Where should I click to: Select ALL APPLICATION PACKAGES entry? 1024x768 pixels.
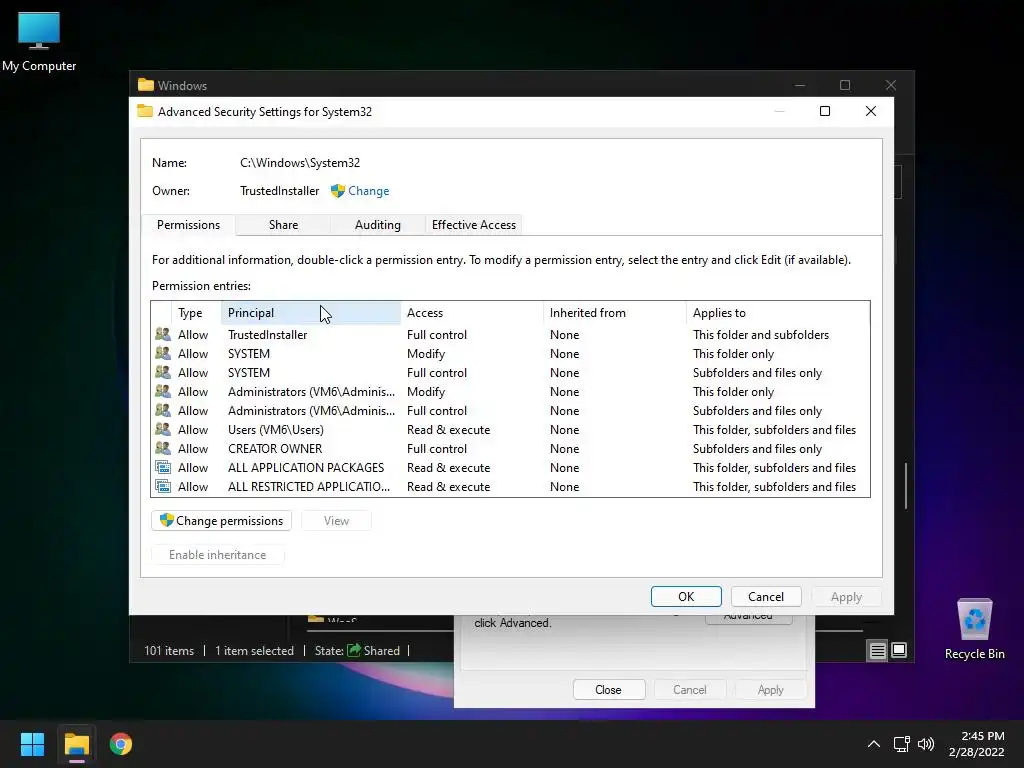pyautogui.click(x=510, y=468)
